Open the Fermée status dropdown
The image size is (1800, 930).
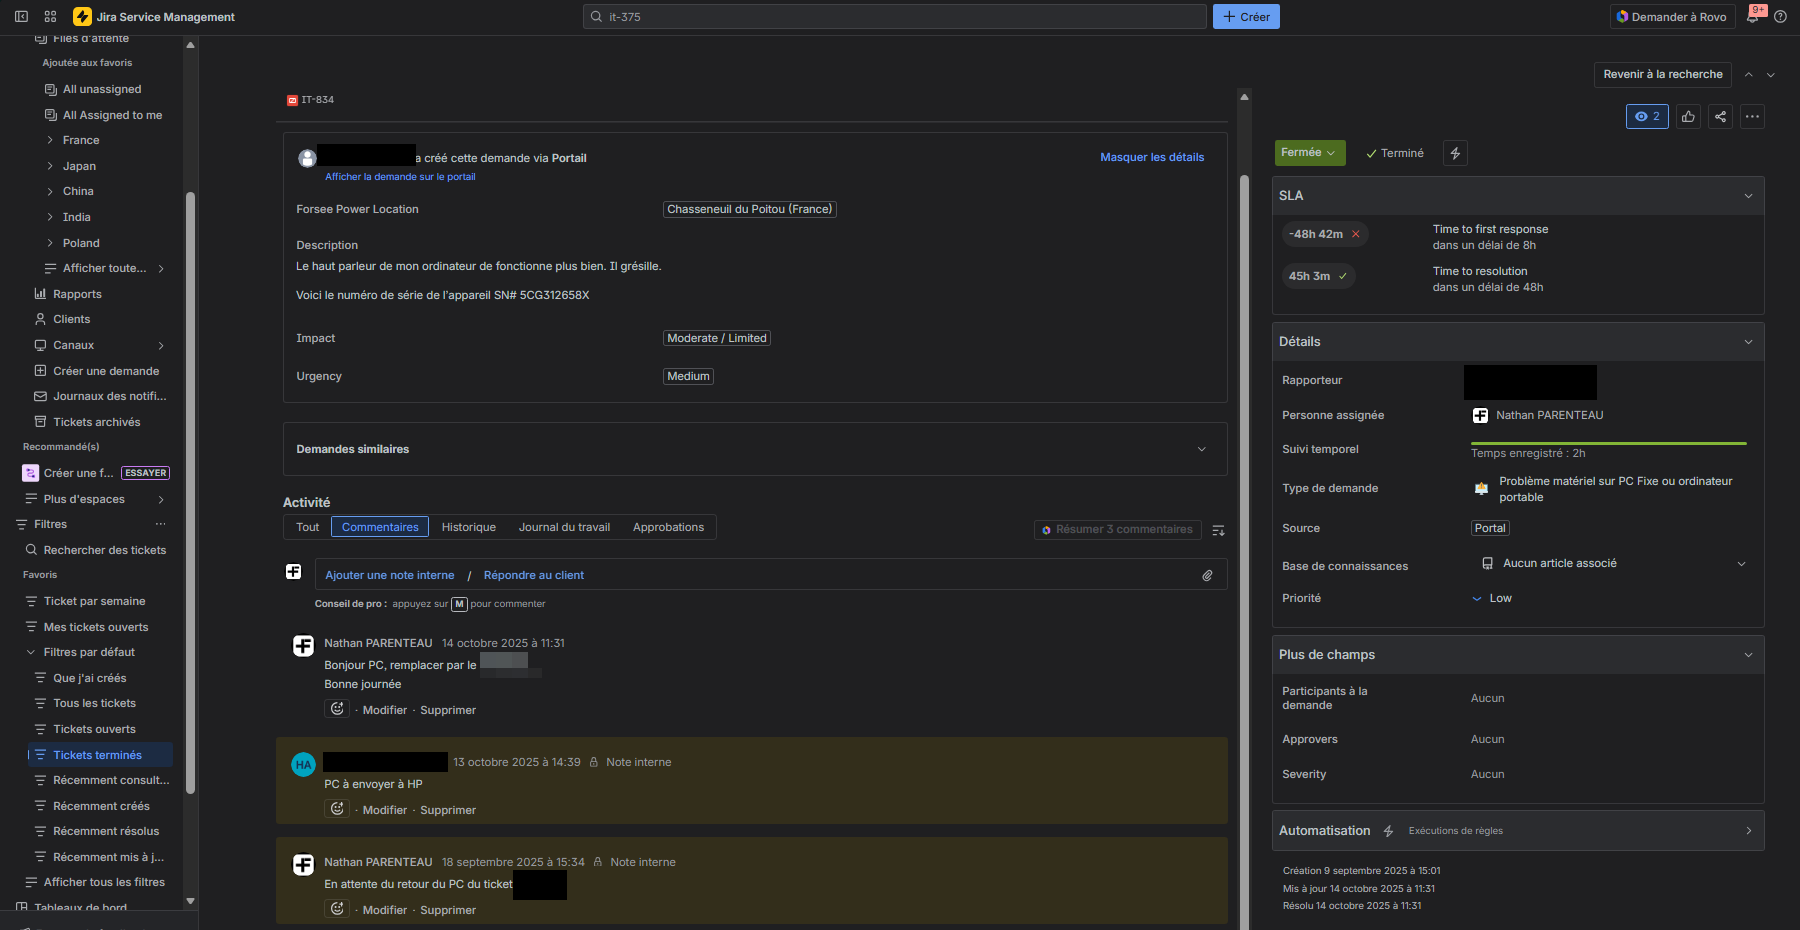pyautogui.click(x=1309, y=153)
